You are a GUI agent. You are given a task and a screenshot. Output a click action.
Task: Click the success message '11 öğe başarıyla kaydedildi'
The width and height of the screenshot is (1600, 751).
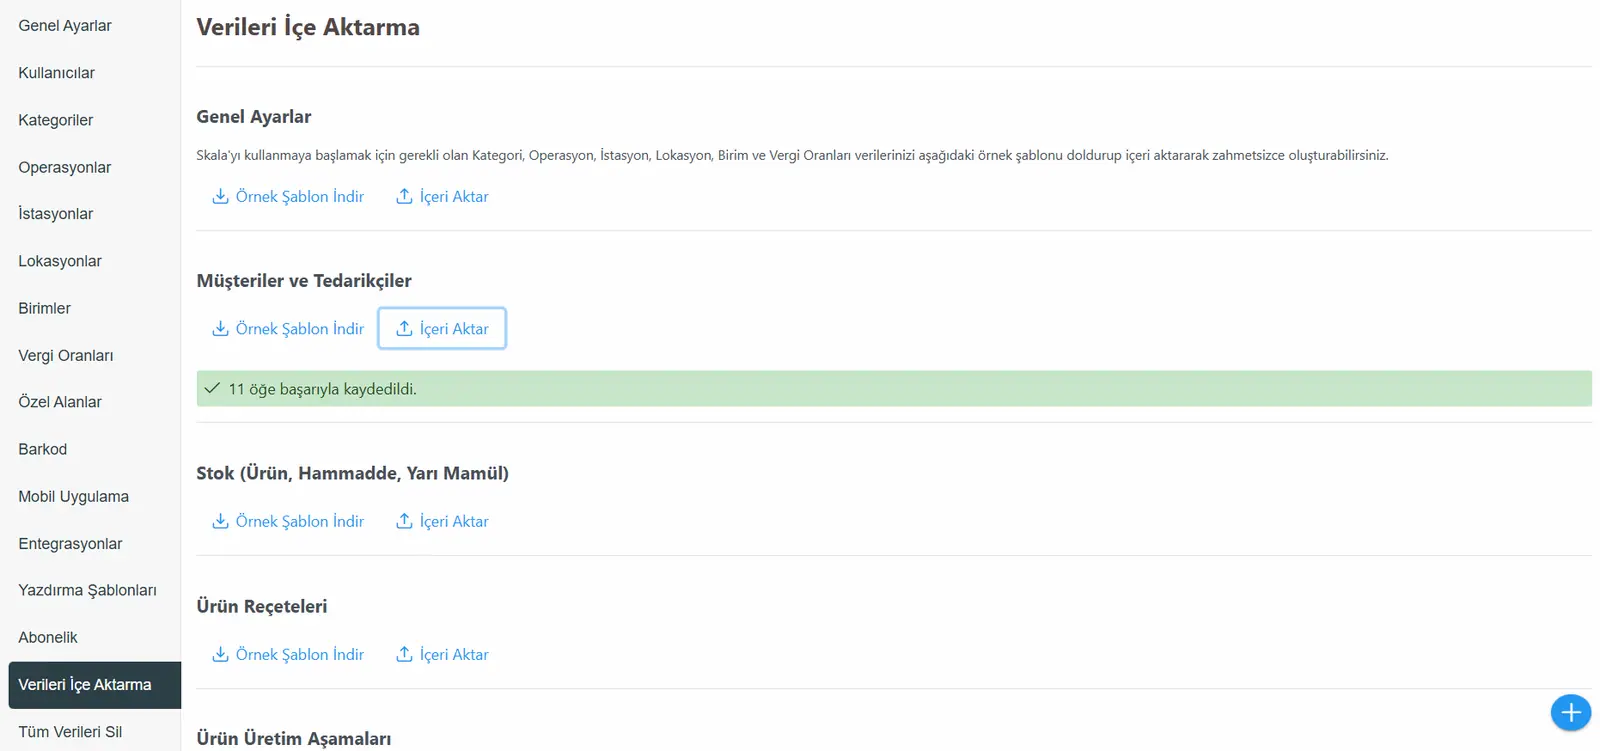click(x=322, y=389)
